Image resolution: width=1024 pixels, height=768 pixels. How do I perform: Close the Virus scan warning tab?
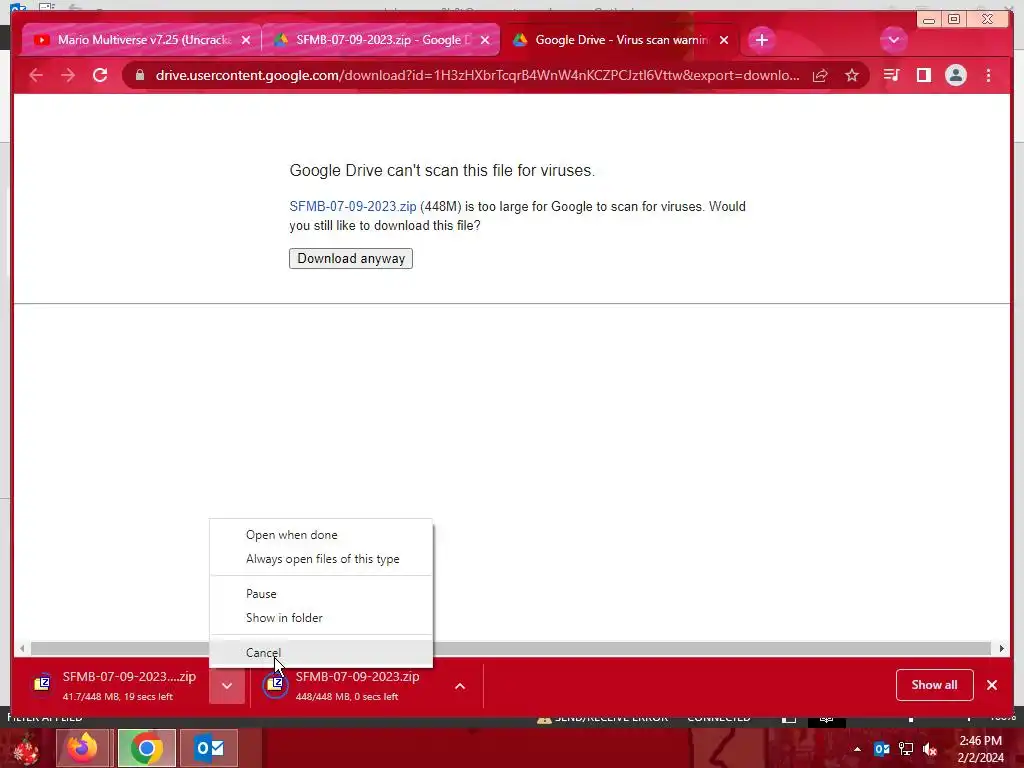click(x=724, y=40)
